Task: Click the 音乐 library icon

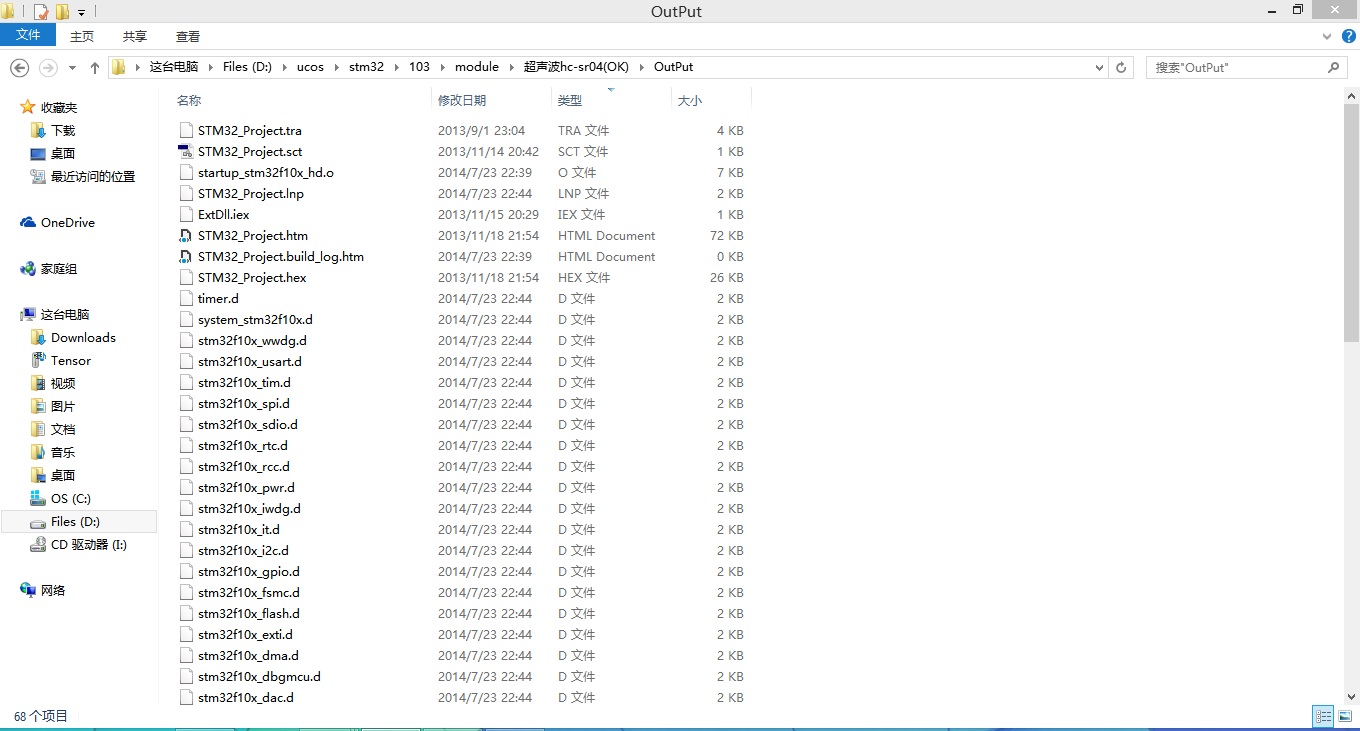Action: (x=38, y=452)
